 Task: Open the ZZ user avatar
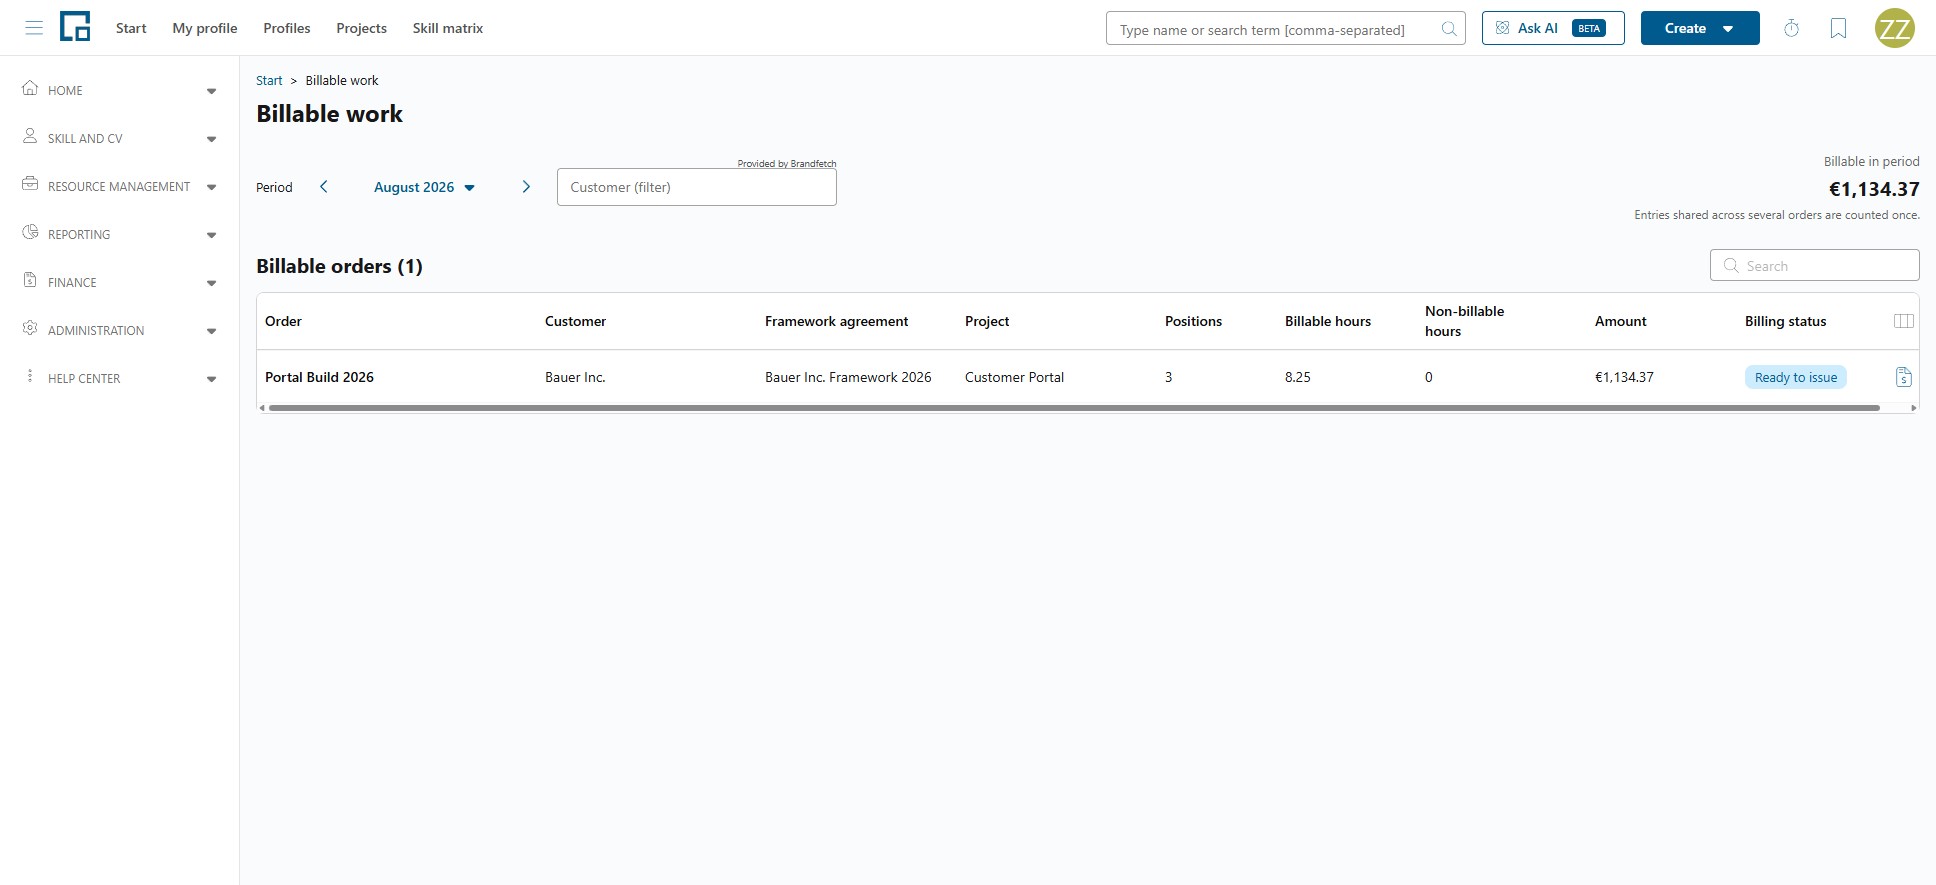[1894, 28]
